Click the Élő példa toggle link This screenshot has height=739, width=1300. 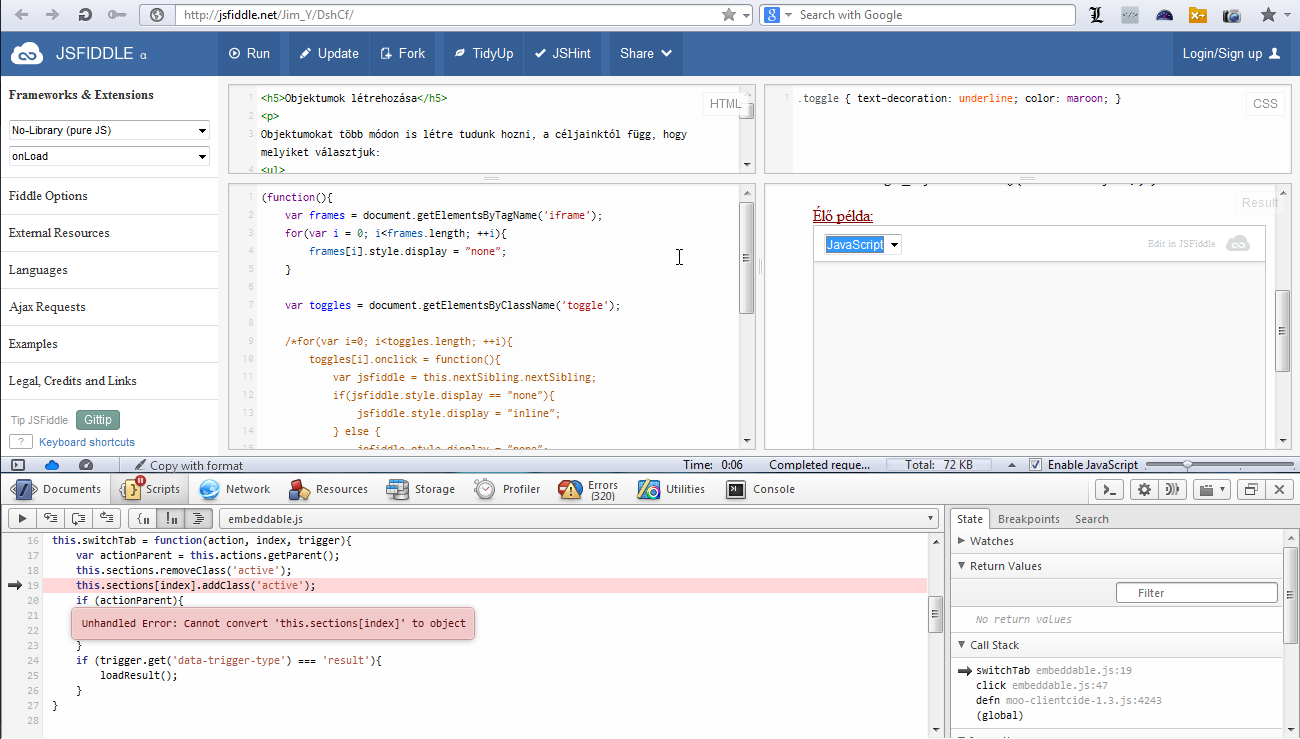[x=842, y=216]
